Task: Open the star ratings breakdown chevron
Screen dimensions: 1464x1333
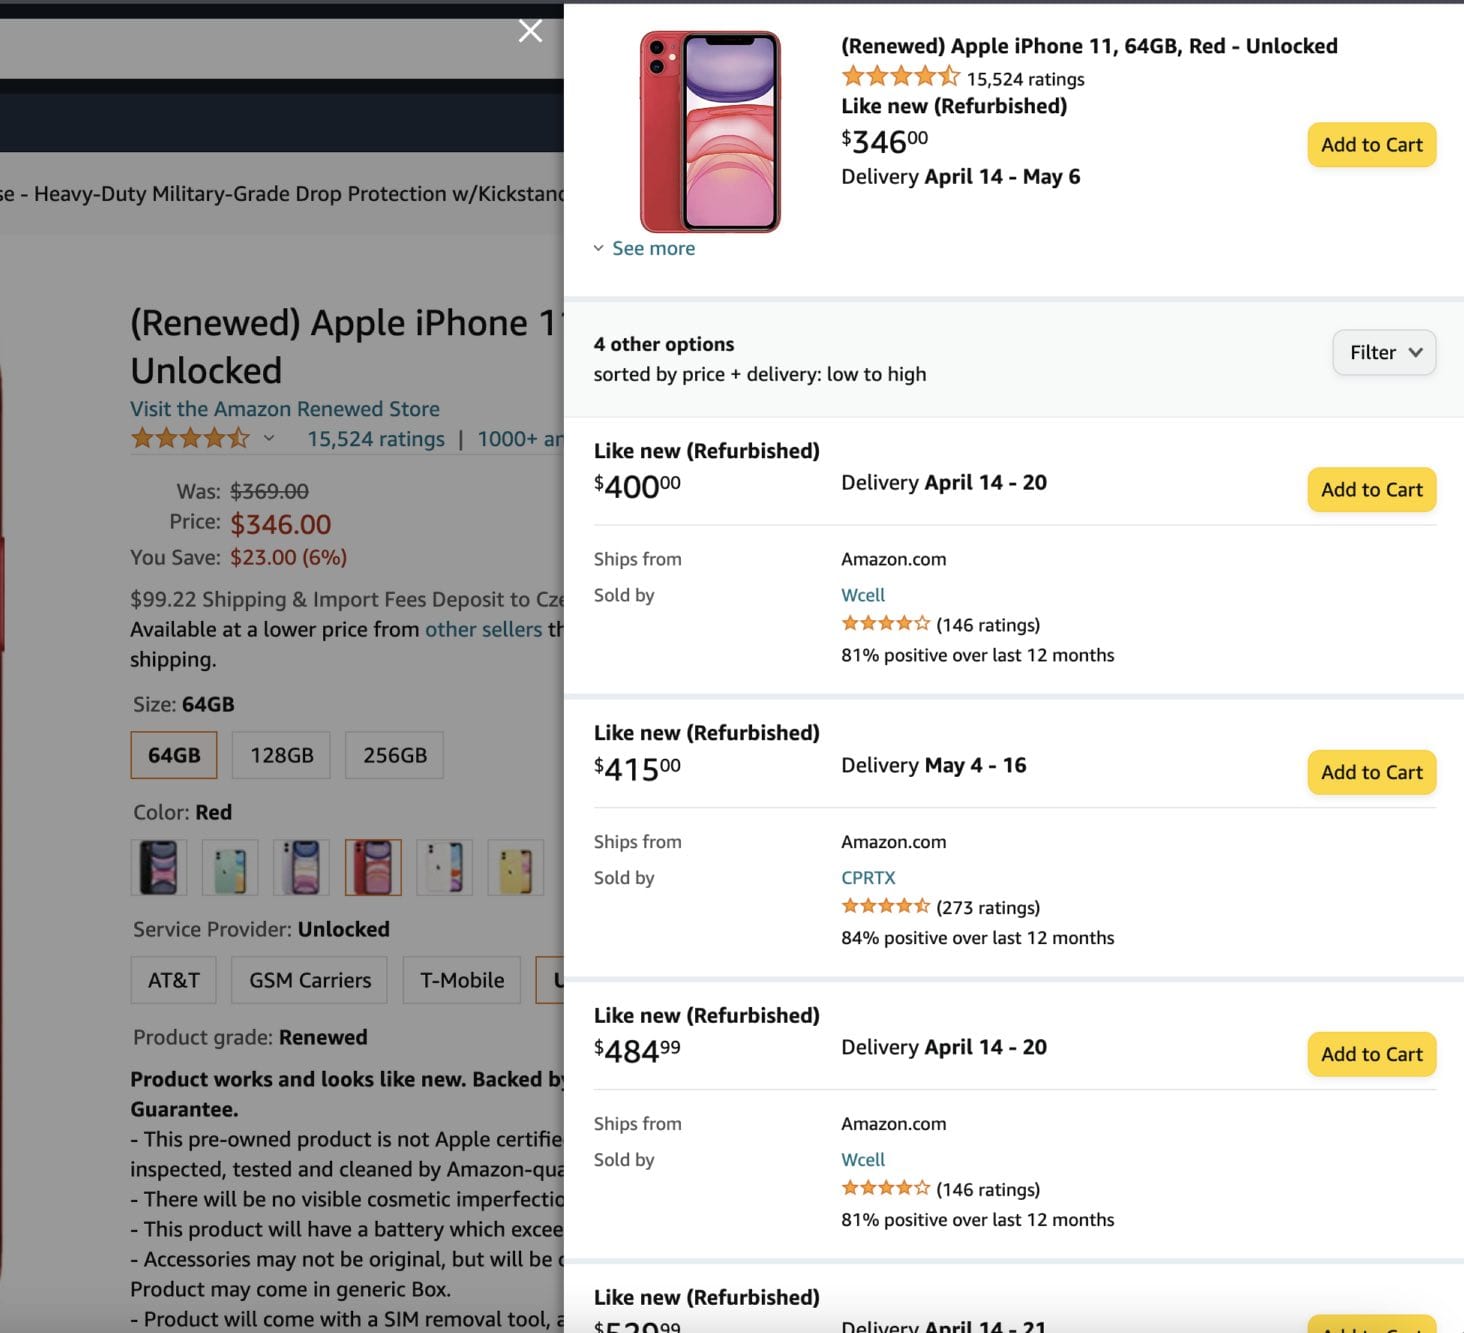Action: [268, 438]
